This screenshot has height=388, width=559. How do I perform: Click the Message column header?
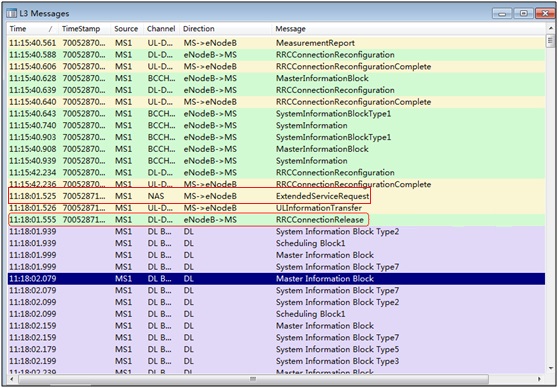coord(408,29)
